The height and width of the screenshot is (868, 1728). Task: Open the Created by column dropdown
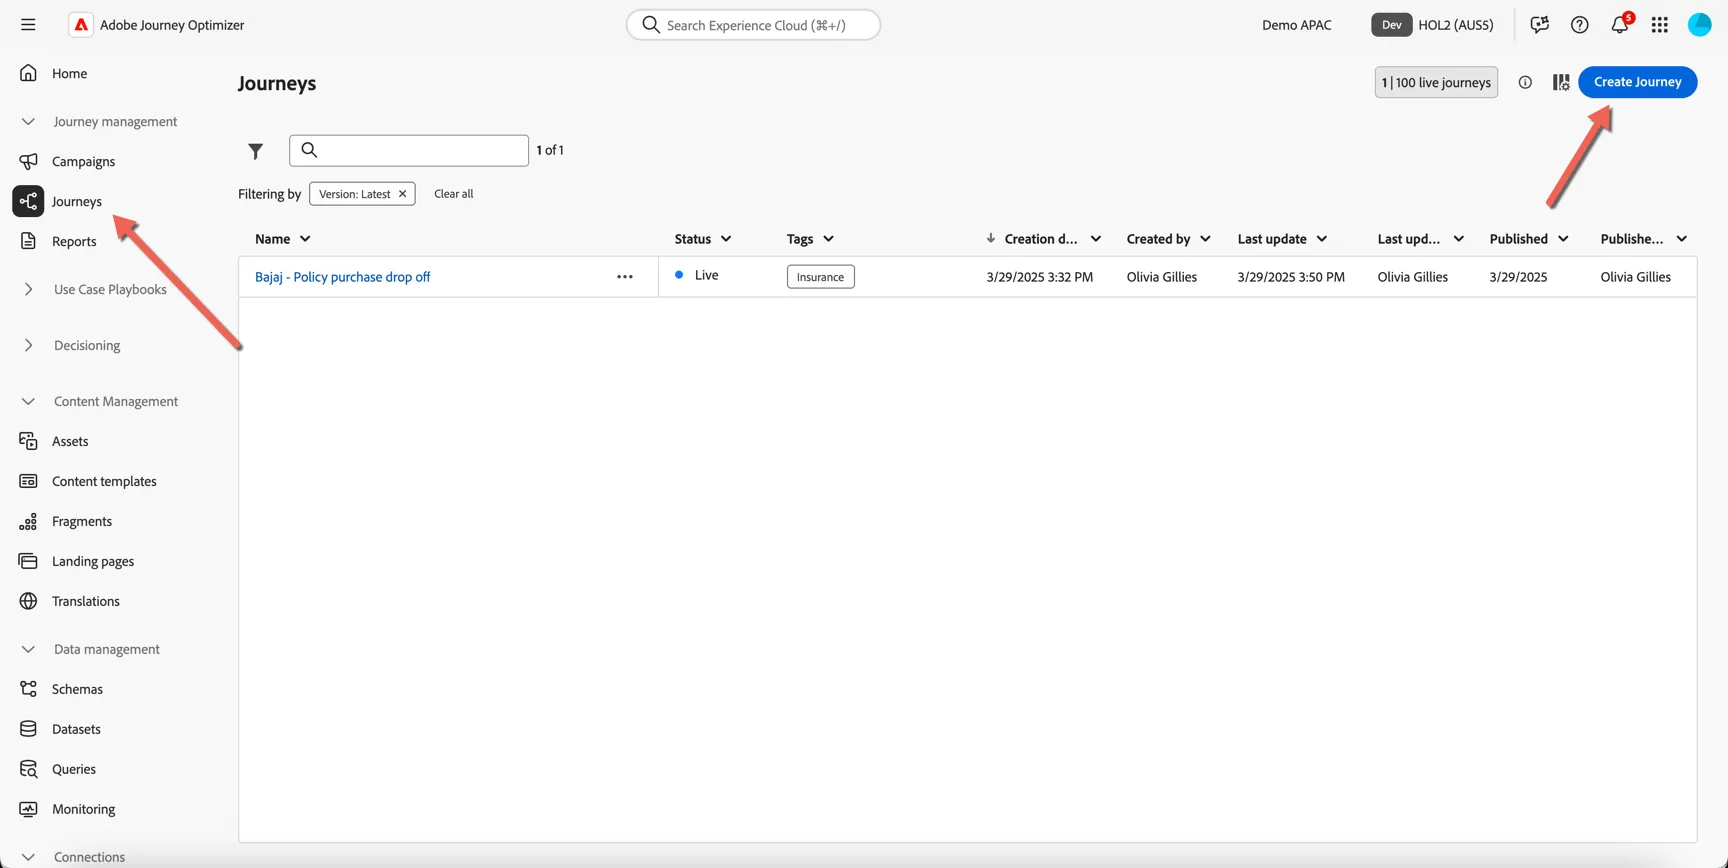pos(1205,239)
